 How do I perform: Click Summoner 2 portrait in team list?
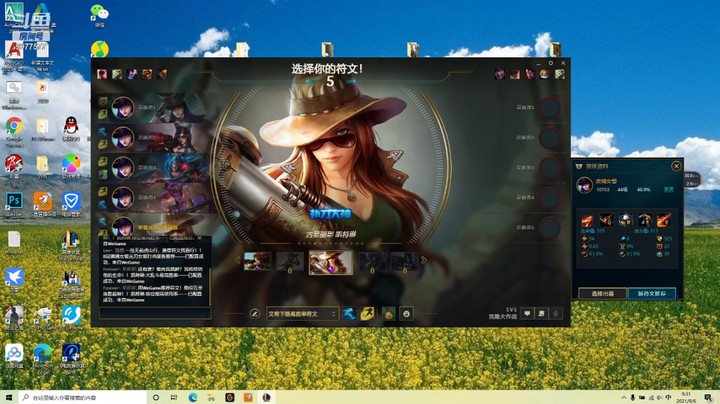[123, 138]
